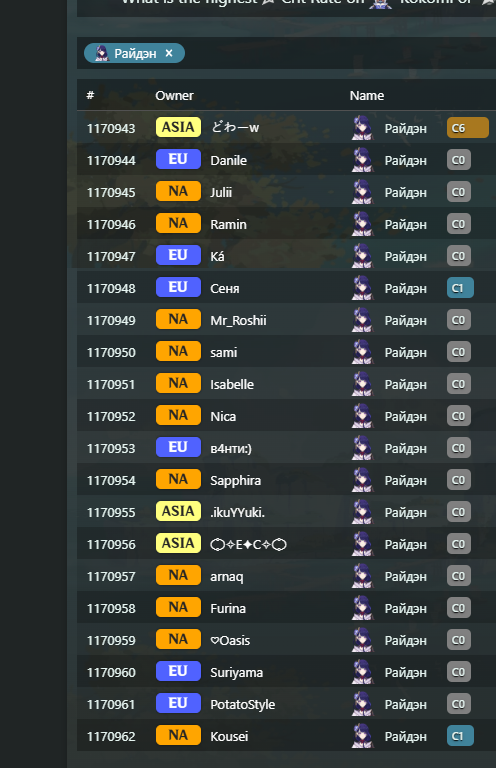Image resolution: width=496 pixels, height=768 pixels.
Task: Sort by the Owner column header
Action: coord(174,96)
